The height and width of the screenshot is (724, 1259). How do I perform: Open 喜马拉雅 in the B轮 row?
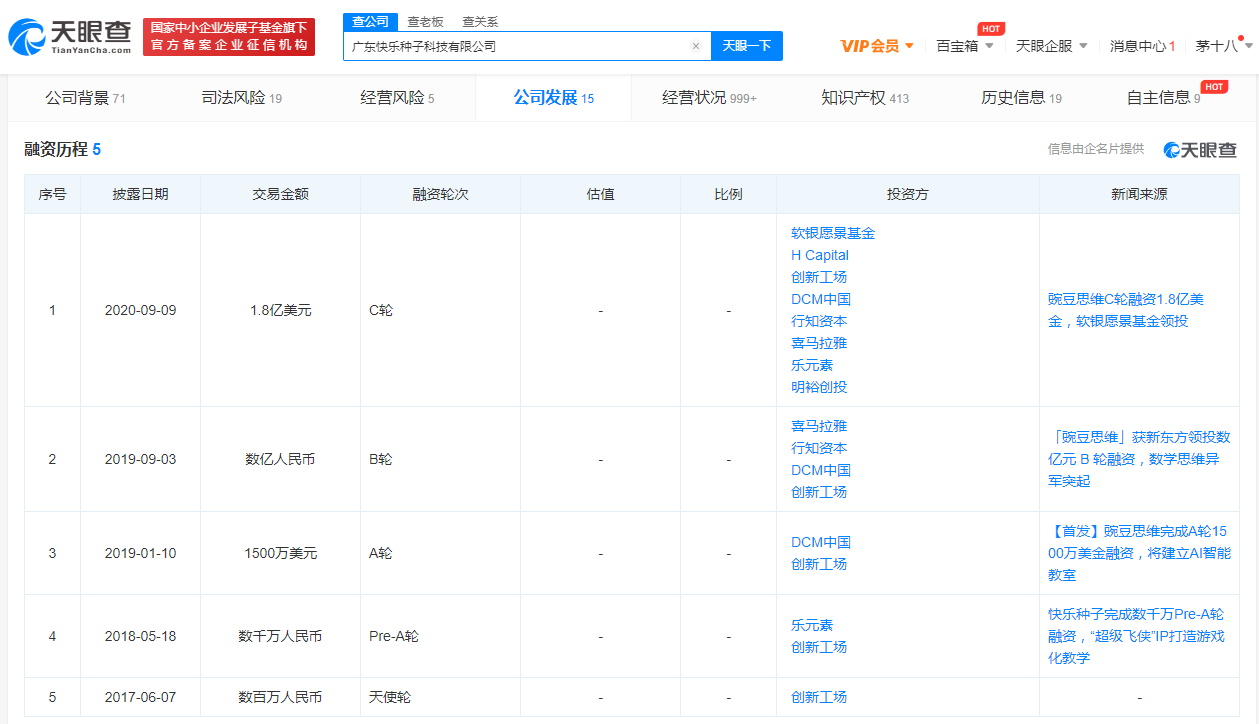click(x=819, y=426)
